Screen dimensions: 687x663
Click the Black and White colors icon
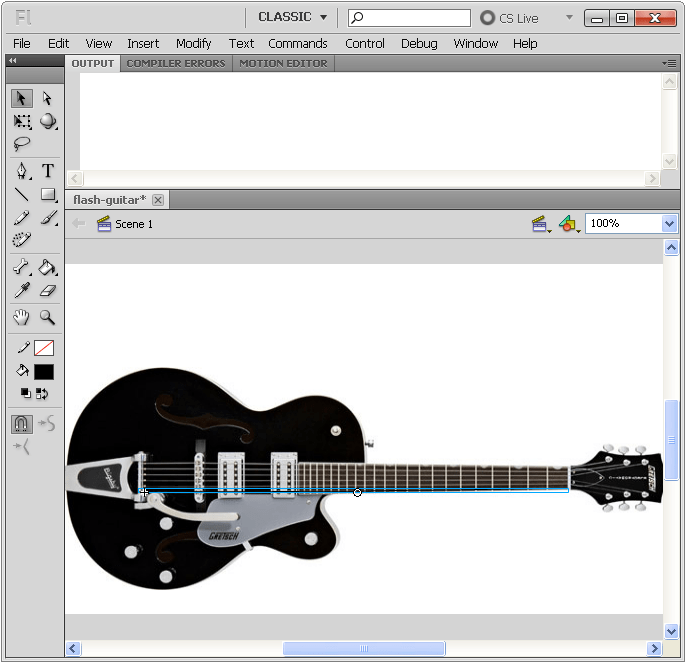point(25,393)
